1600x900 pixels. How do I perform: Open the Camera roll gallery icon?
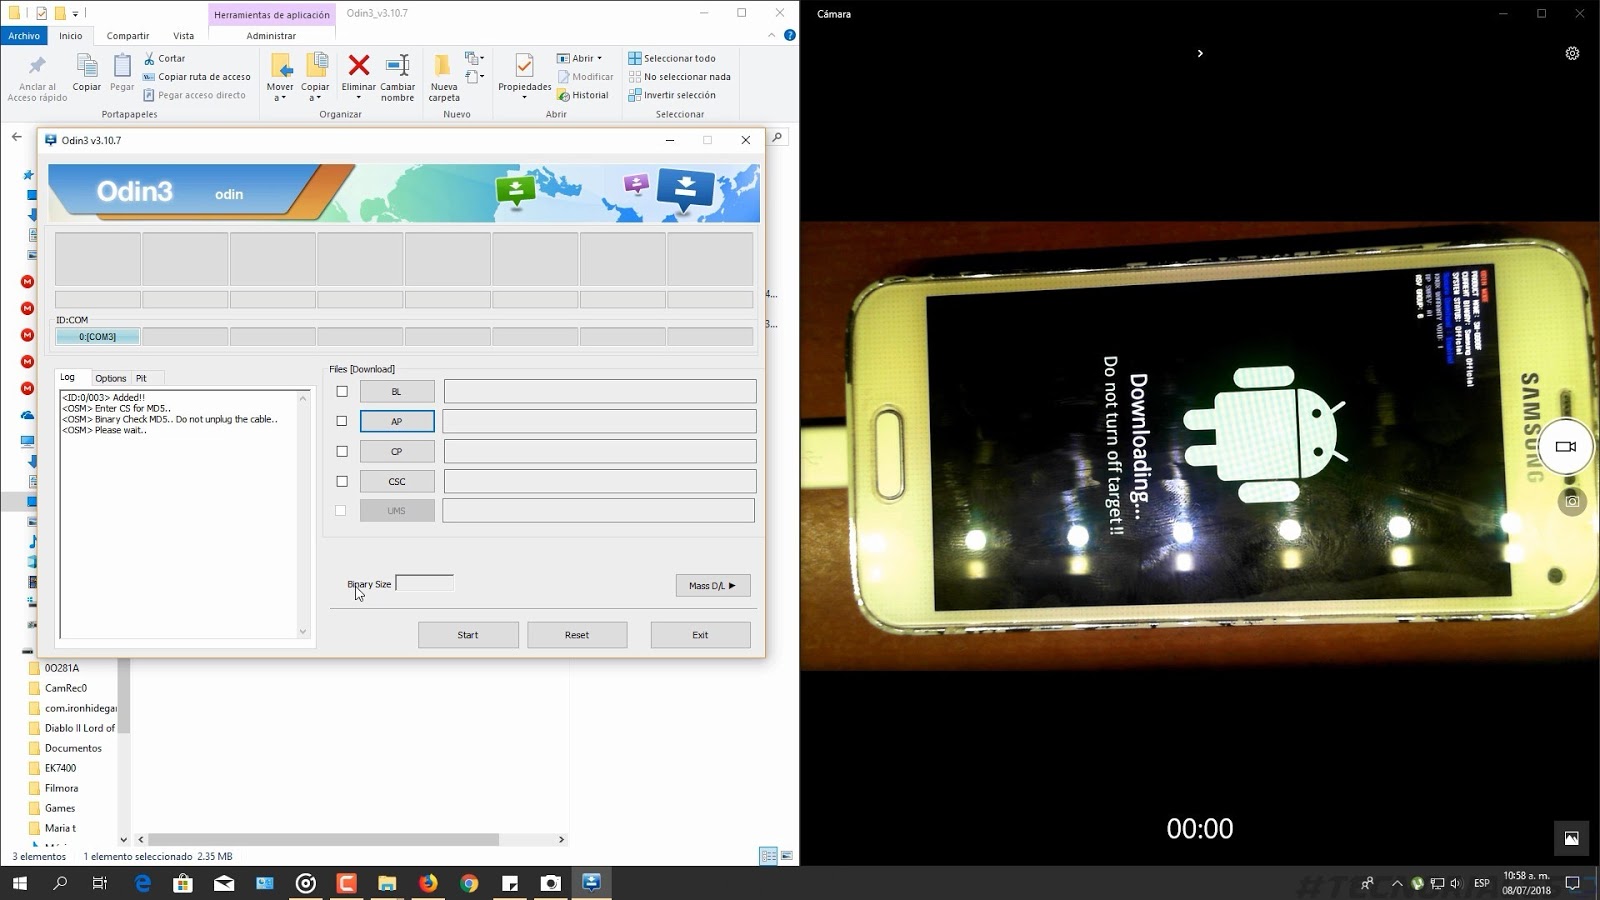pyautogui.click(x=1572, y=839)
